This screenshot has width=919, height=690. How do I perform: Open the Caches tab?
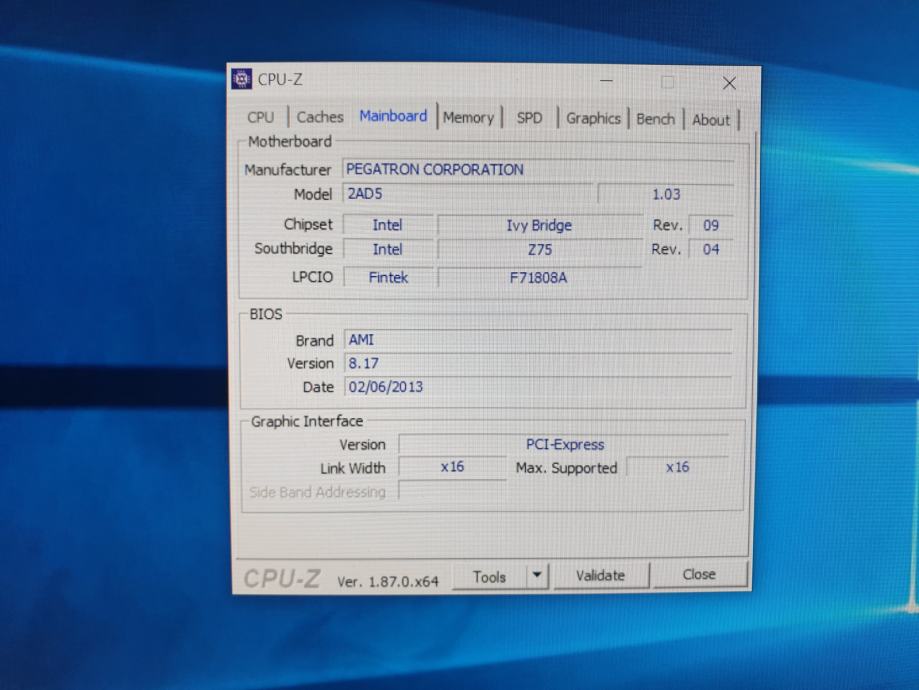coord(319,117)
